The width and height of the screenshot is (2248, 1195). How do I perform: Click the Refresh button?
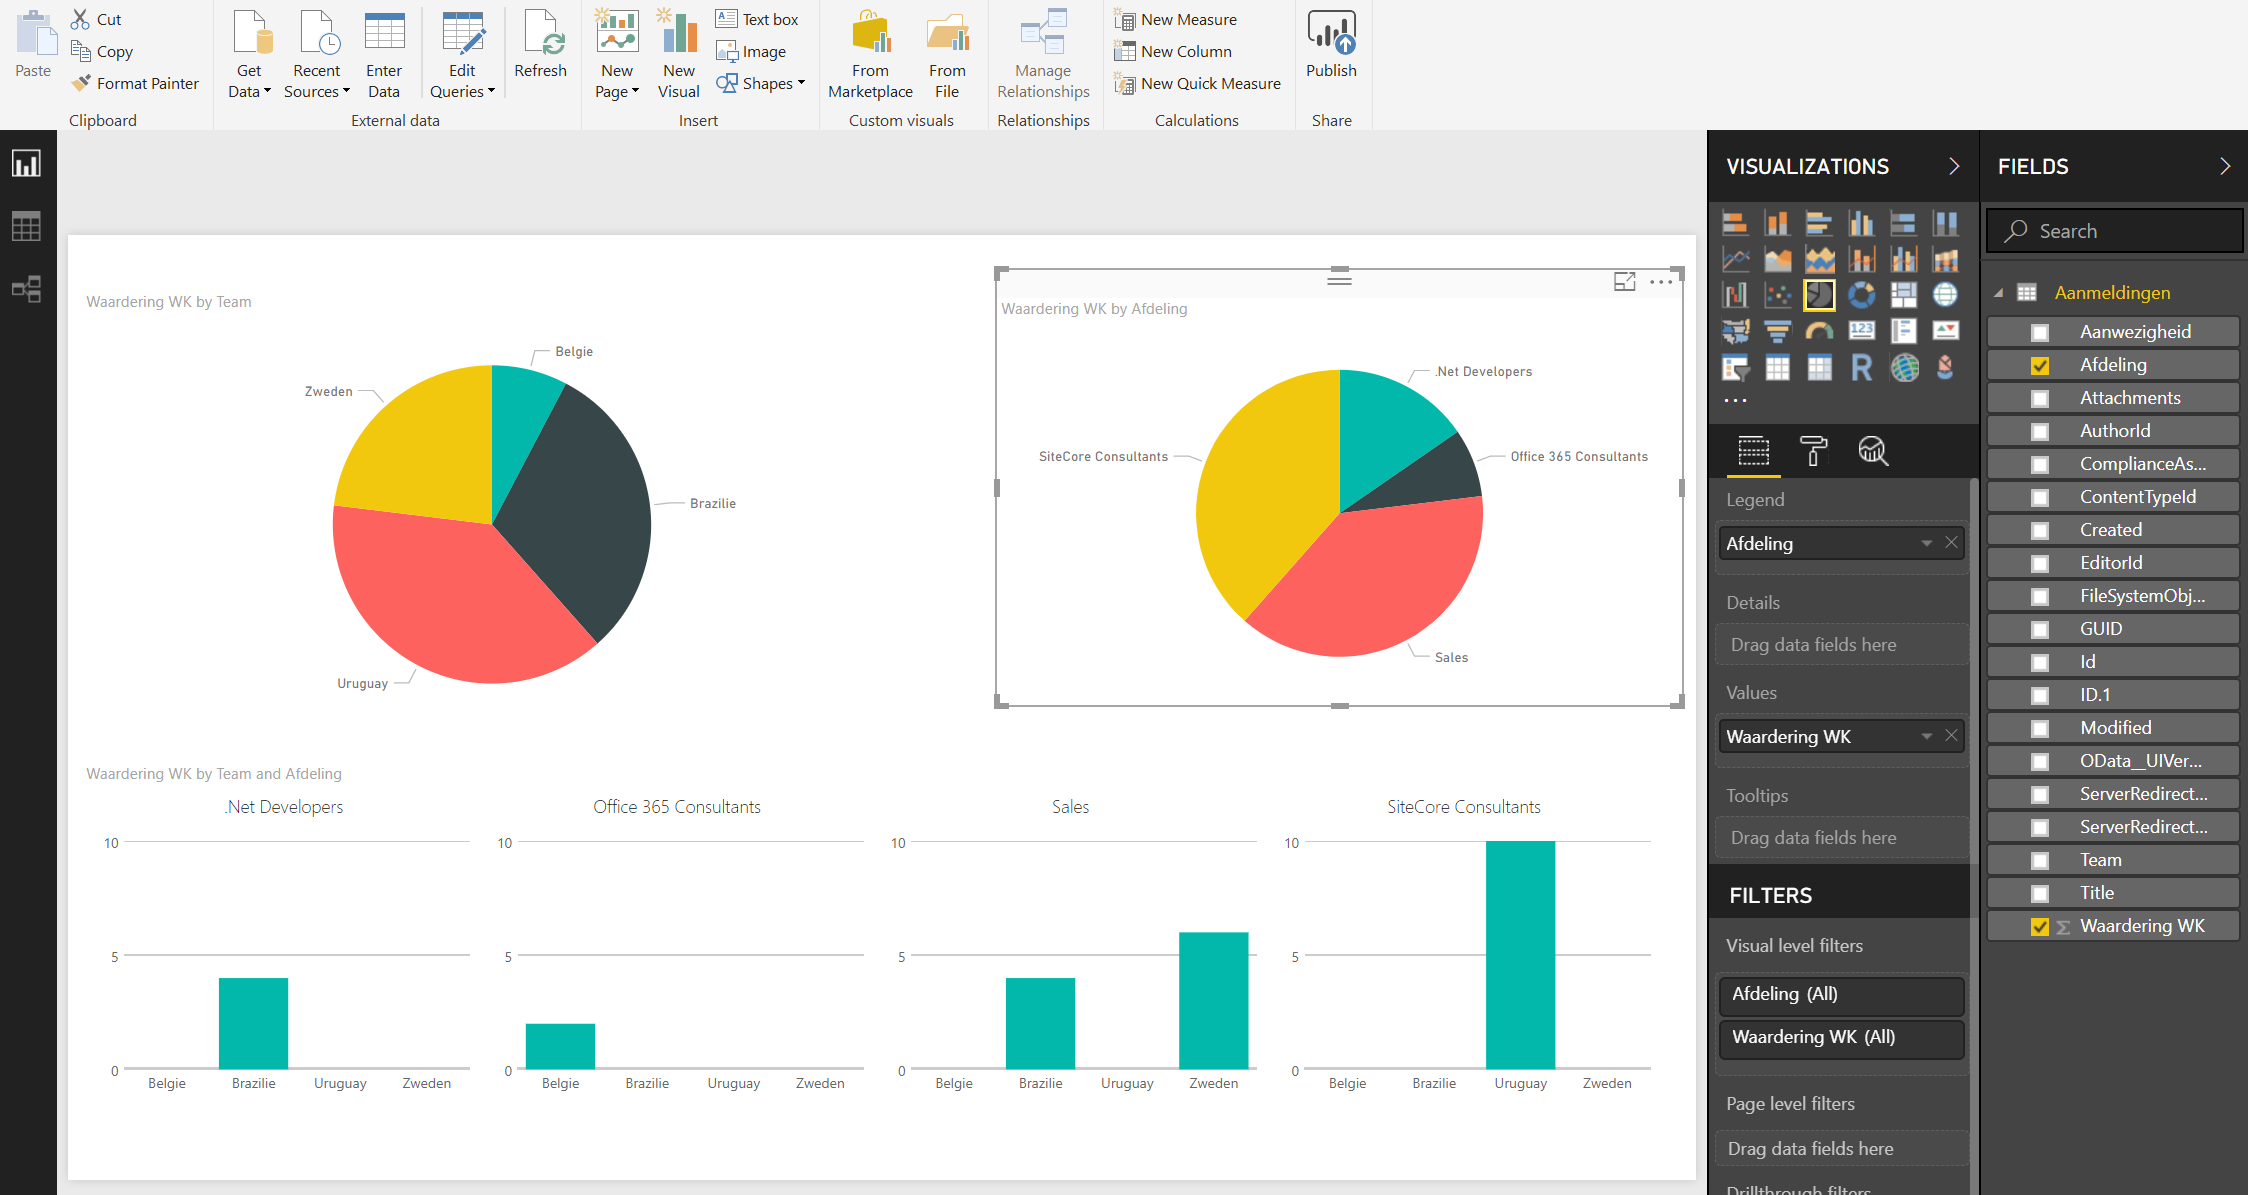(x=540, y=45)
